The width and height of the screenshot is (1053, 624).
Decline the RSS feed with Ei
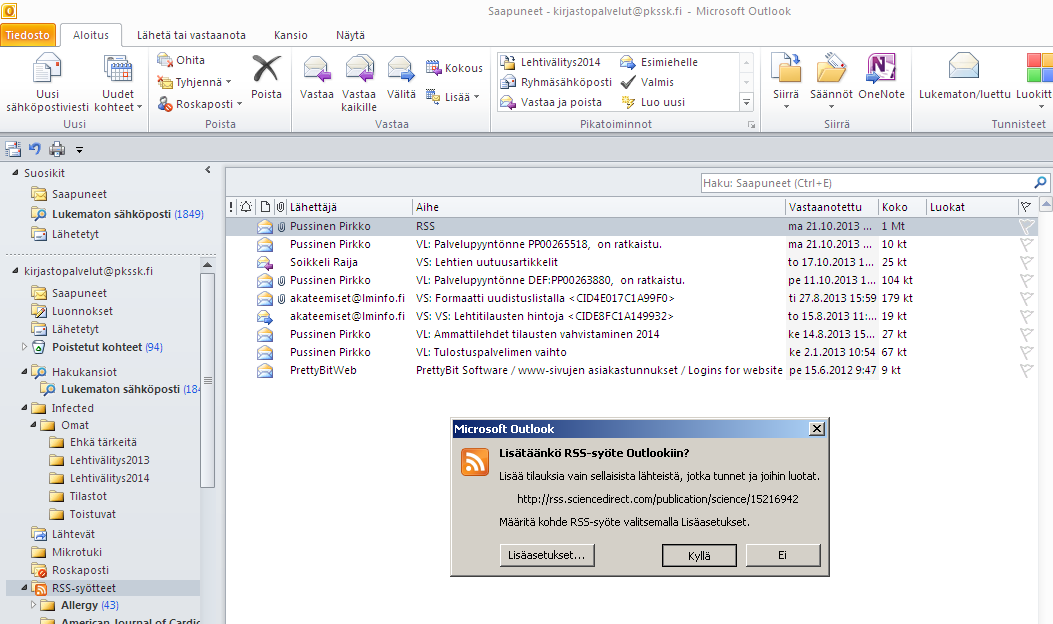(x=782, y=555)
